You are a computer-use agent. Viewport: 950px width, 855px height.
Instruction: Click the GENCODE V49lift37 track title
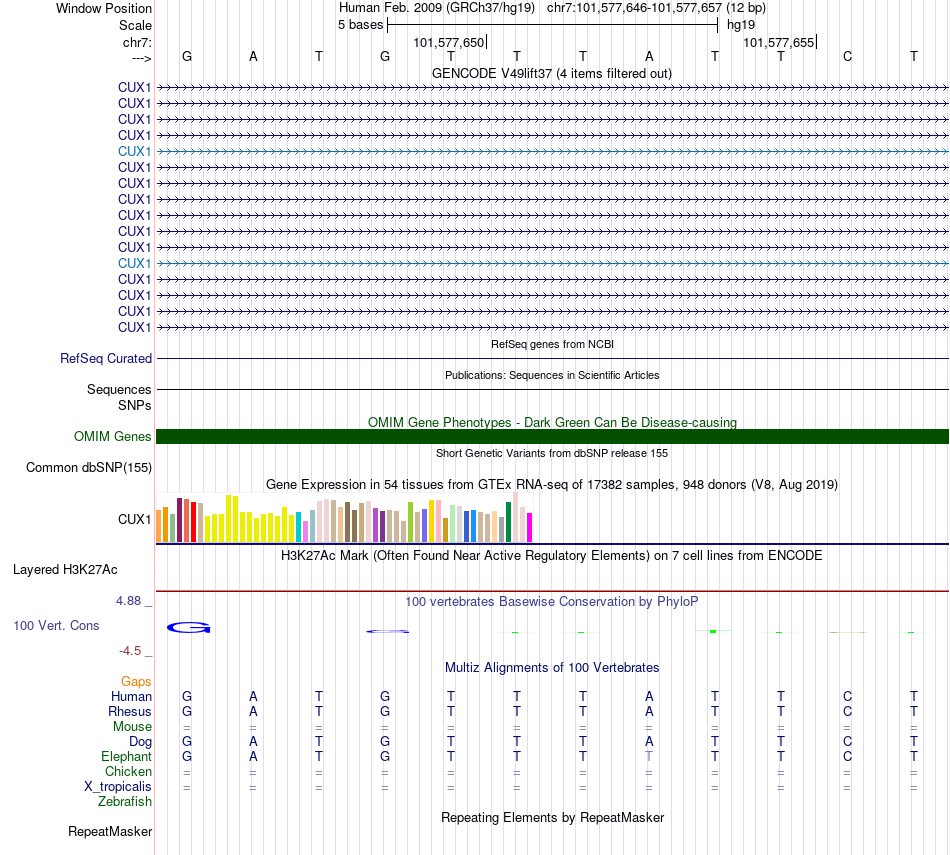pyautogui.click(x=551, y=73)
